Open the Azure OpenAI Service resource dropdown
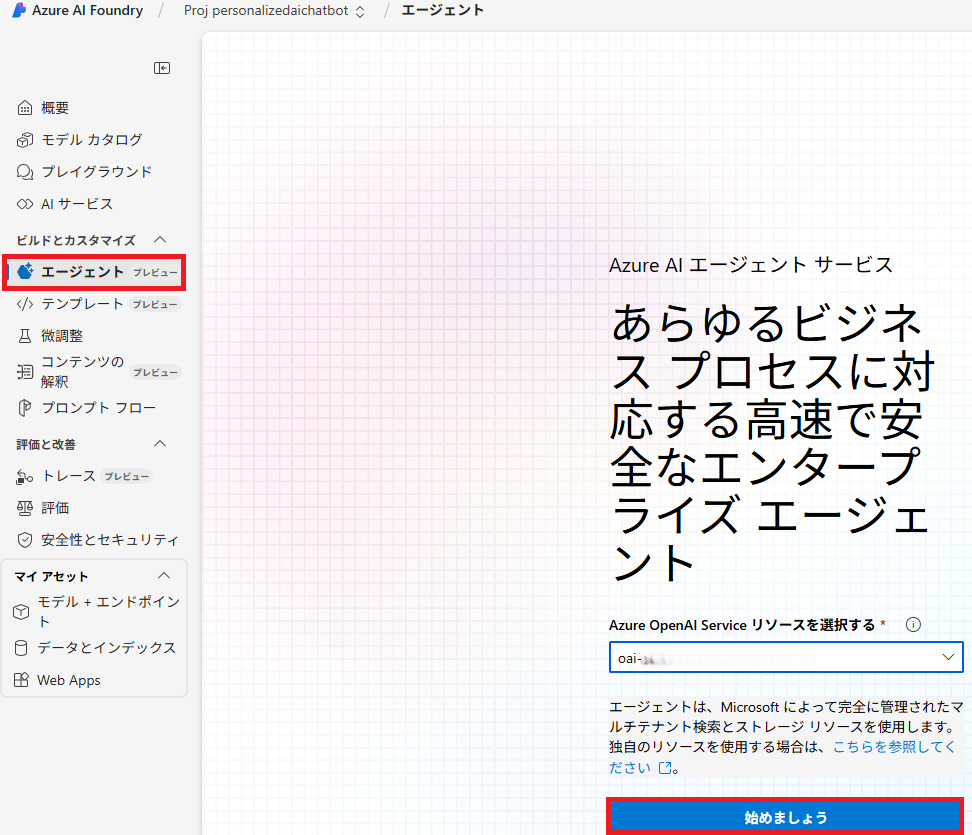The image size is (972, 835). click(786, 657)
